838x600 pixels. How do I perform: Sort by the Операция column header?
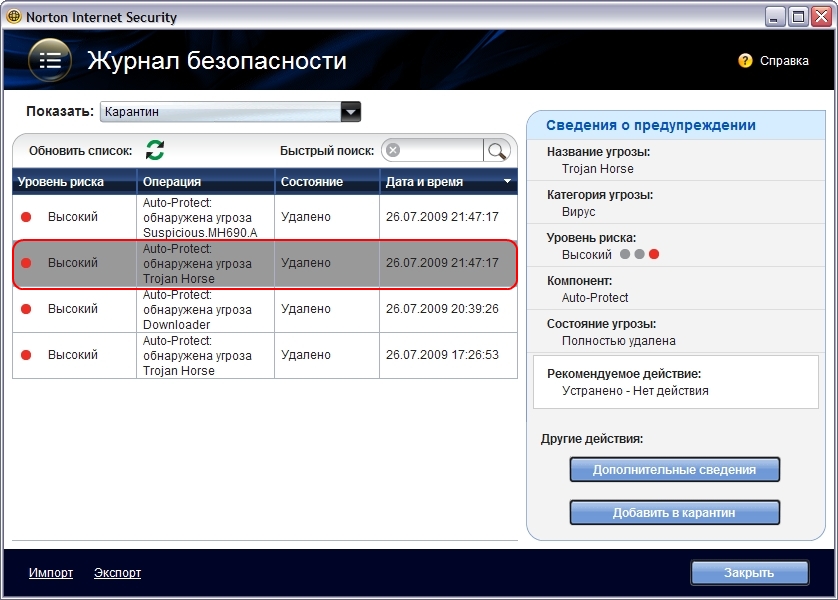pyautogui.click(x=206, y=182)
